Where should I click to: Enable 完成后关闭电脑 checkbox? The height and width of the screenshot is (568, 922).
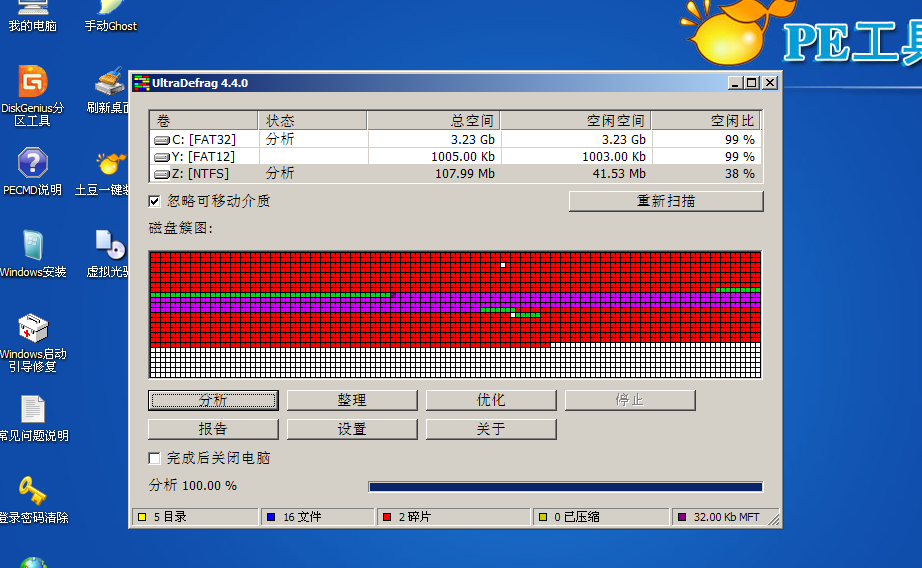155,458
